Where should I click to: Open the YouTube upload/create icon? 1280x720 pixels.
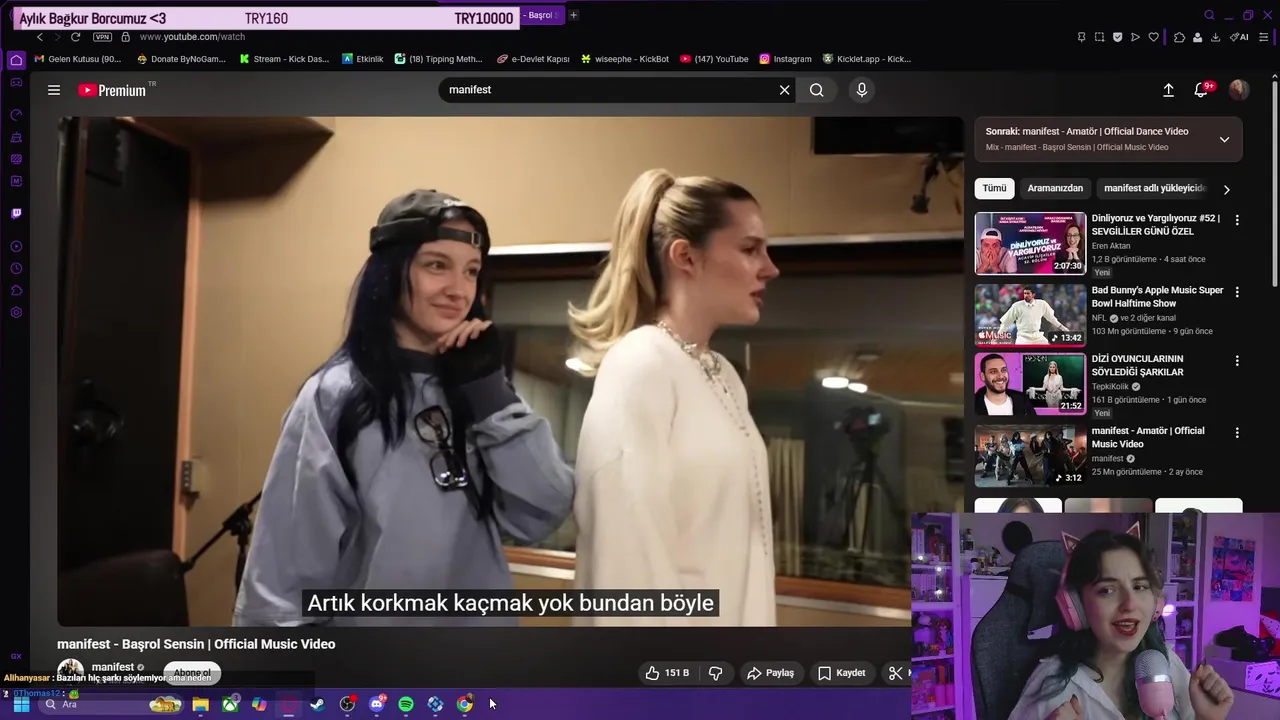coord(1168,90)
